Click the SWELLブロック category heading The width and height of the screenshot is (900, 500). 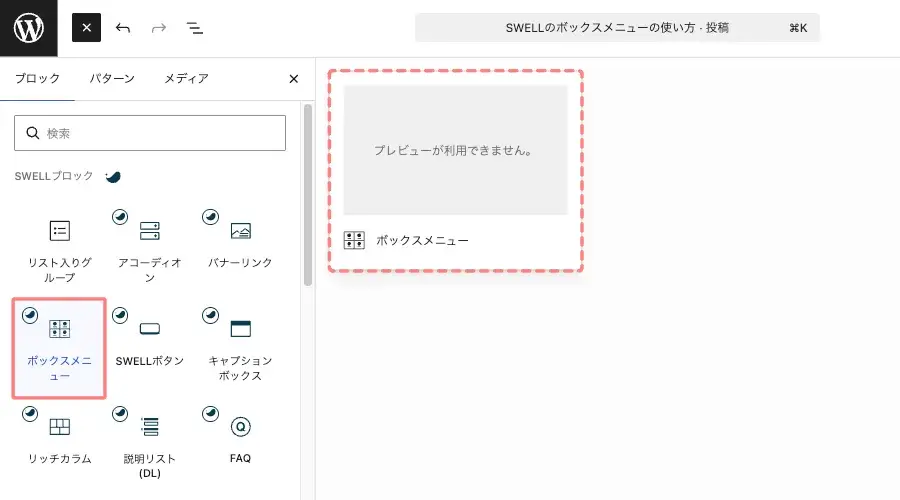(54, 176)
